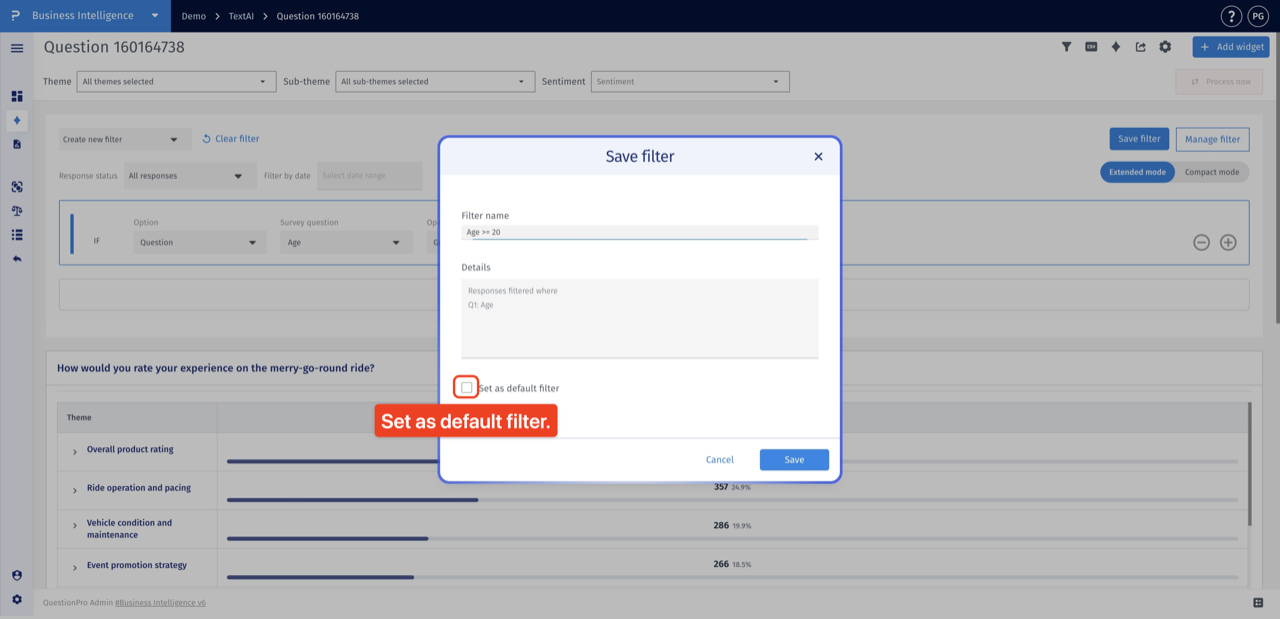
Task: Click the share export icon
Action: (1140, 47)
